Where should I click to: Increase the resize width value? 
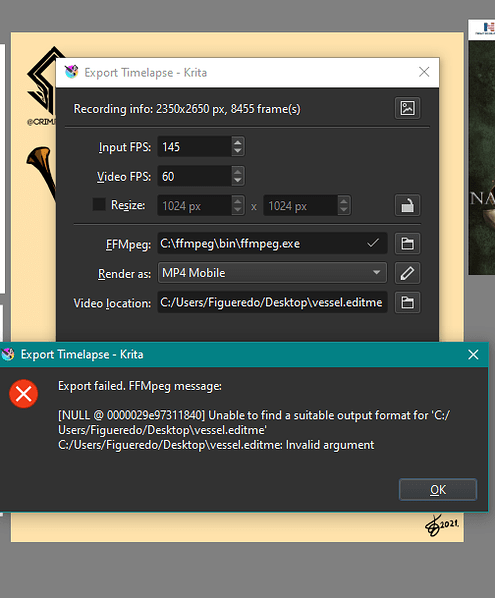(x=238, y=201)
